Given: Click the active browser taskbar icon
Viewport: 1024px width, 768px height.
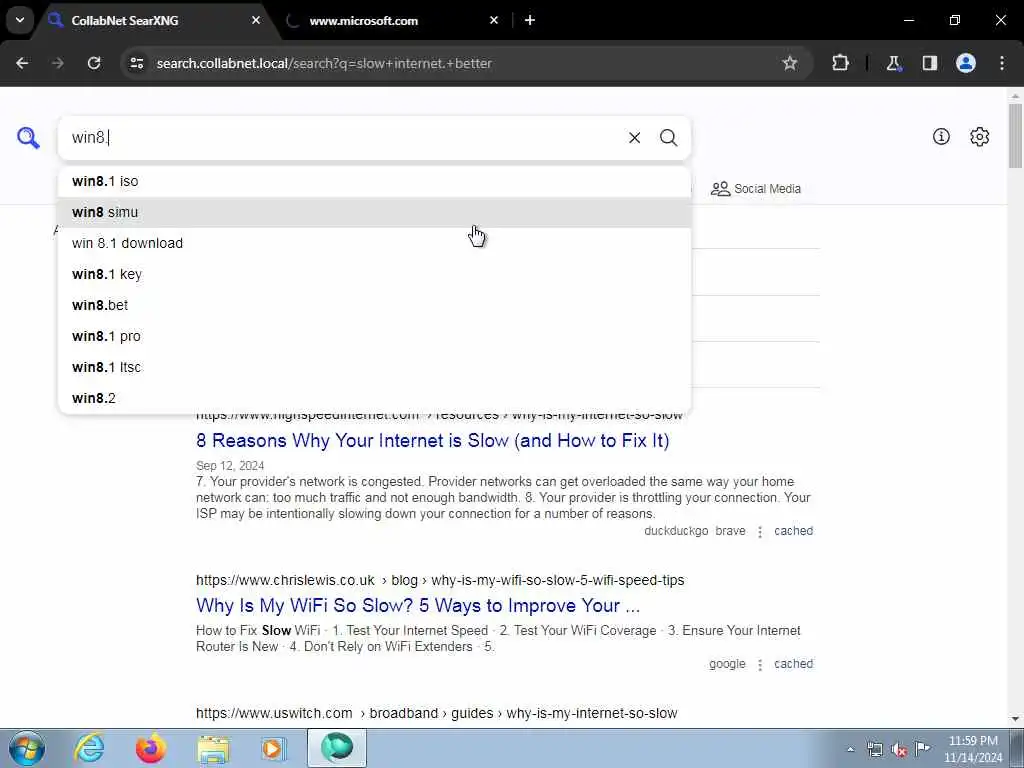Looking at the screenshot, I should (337, 748).
